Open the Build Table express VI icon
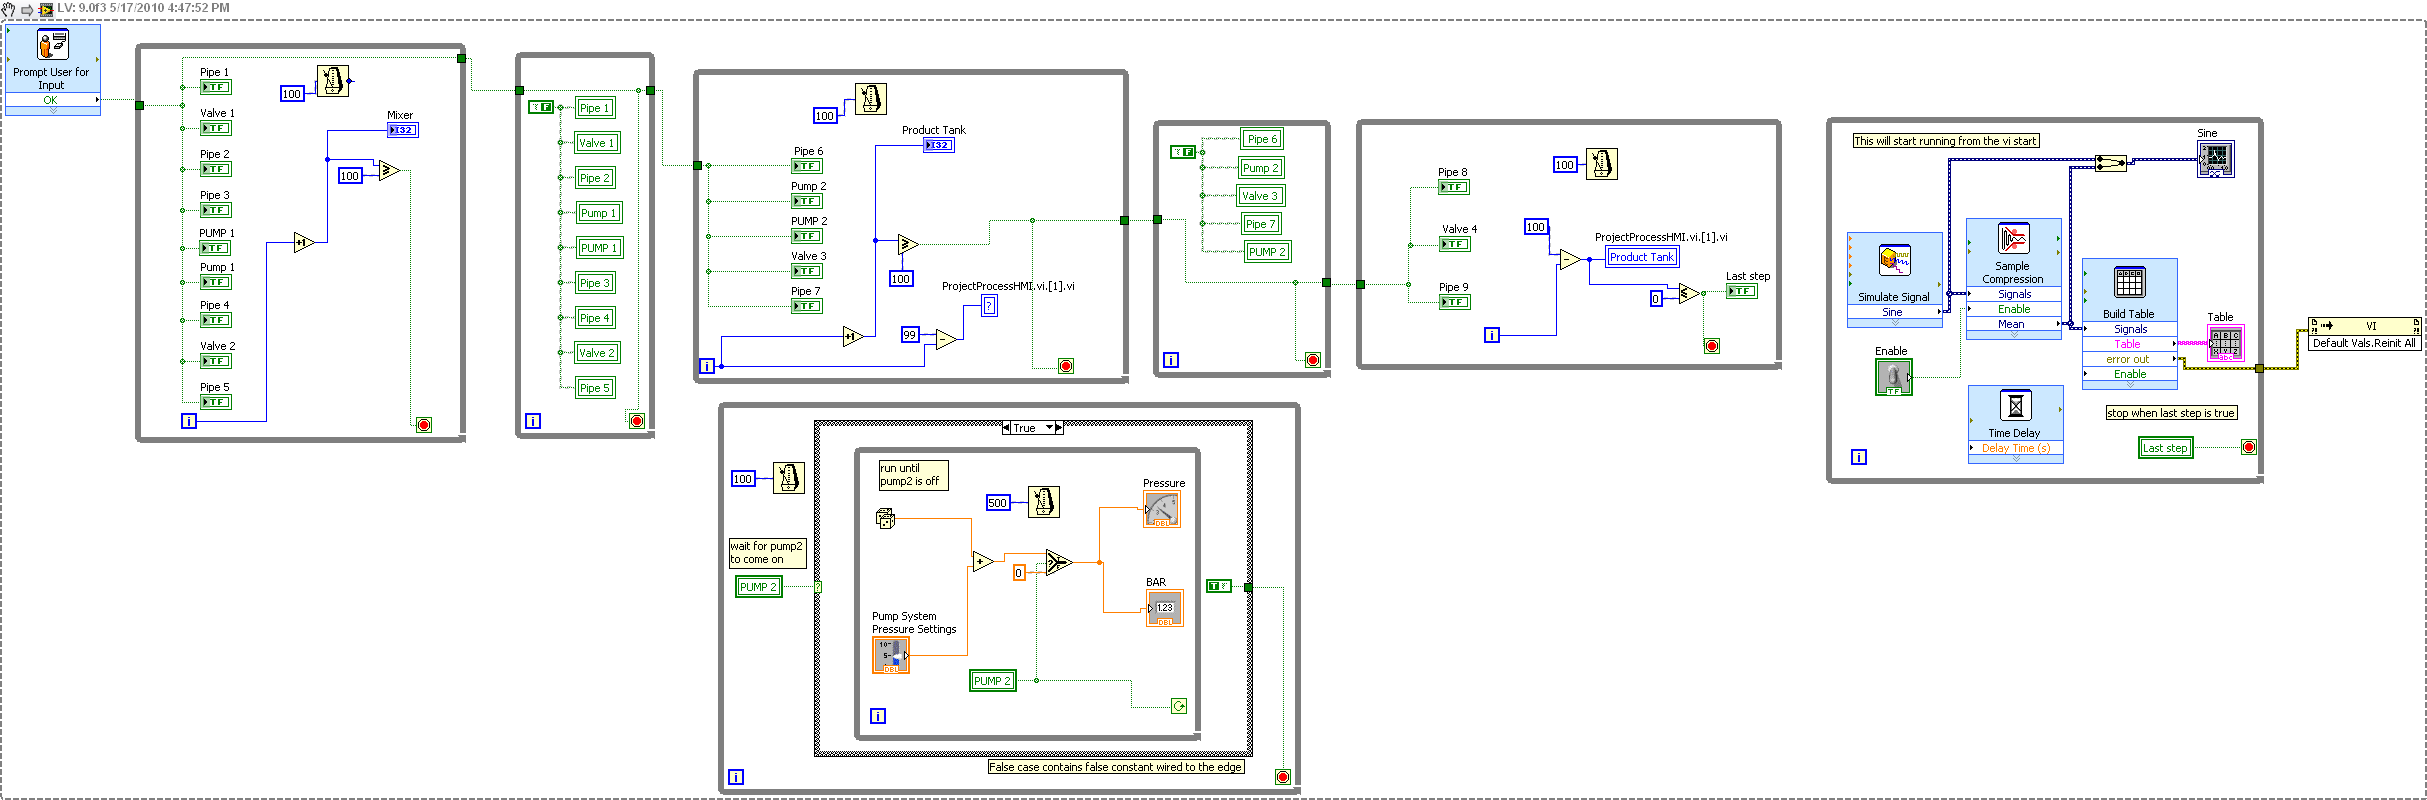Viewport: 2427px width, 800px height. click(2129, 283)
